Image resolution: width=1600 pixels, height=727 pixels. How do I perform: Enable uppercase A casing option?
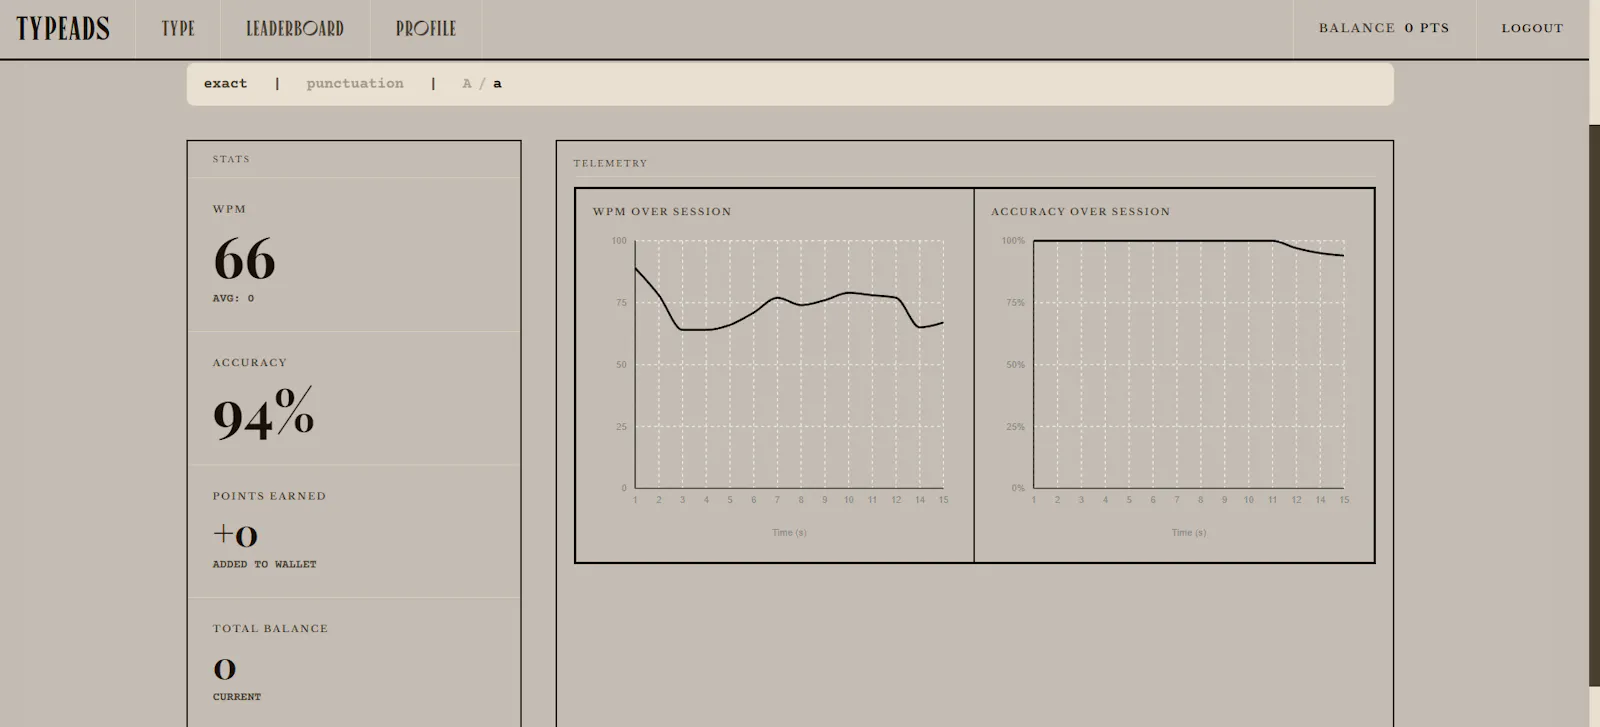pyautogui.click(x=467, y=84)
